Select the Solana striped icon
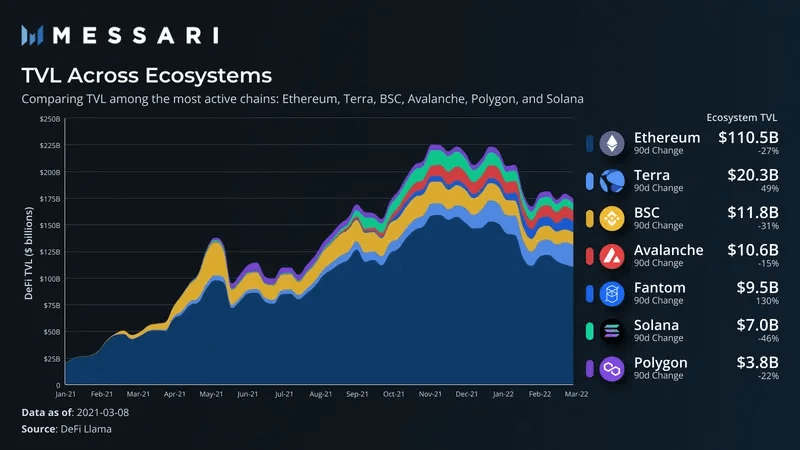 point(611,329)
